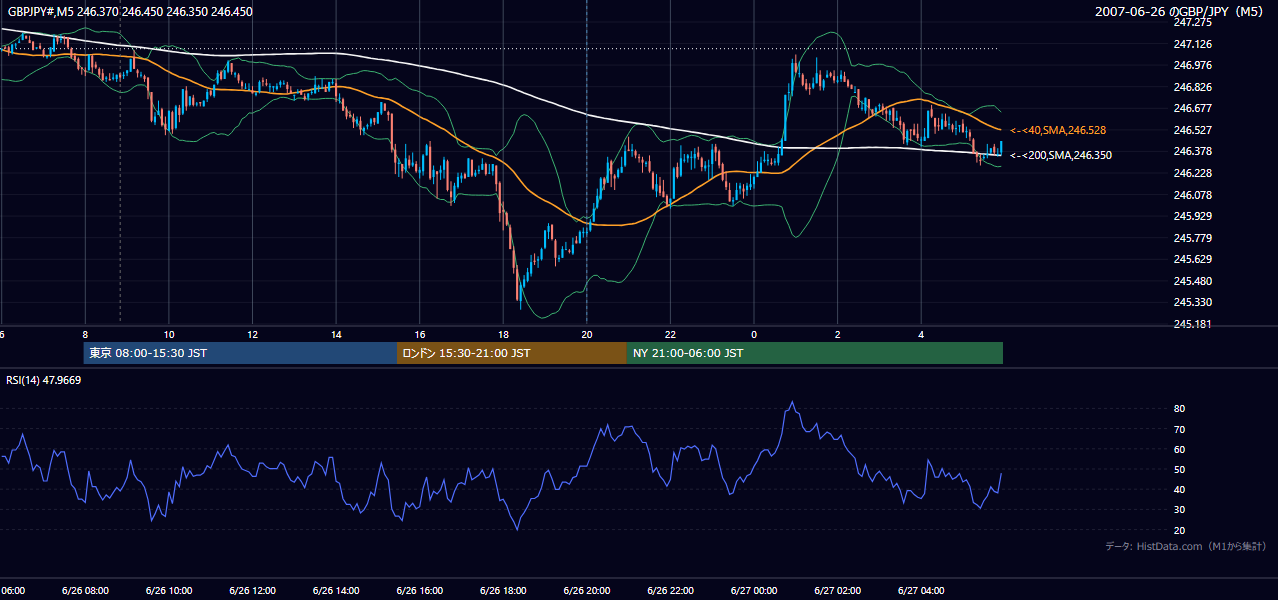Screen dimensions: 1278x600
Task: Click RSI scale value 40
Action: point(1180,489)
